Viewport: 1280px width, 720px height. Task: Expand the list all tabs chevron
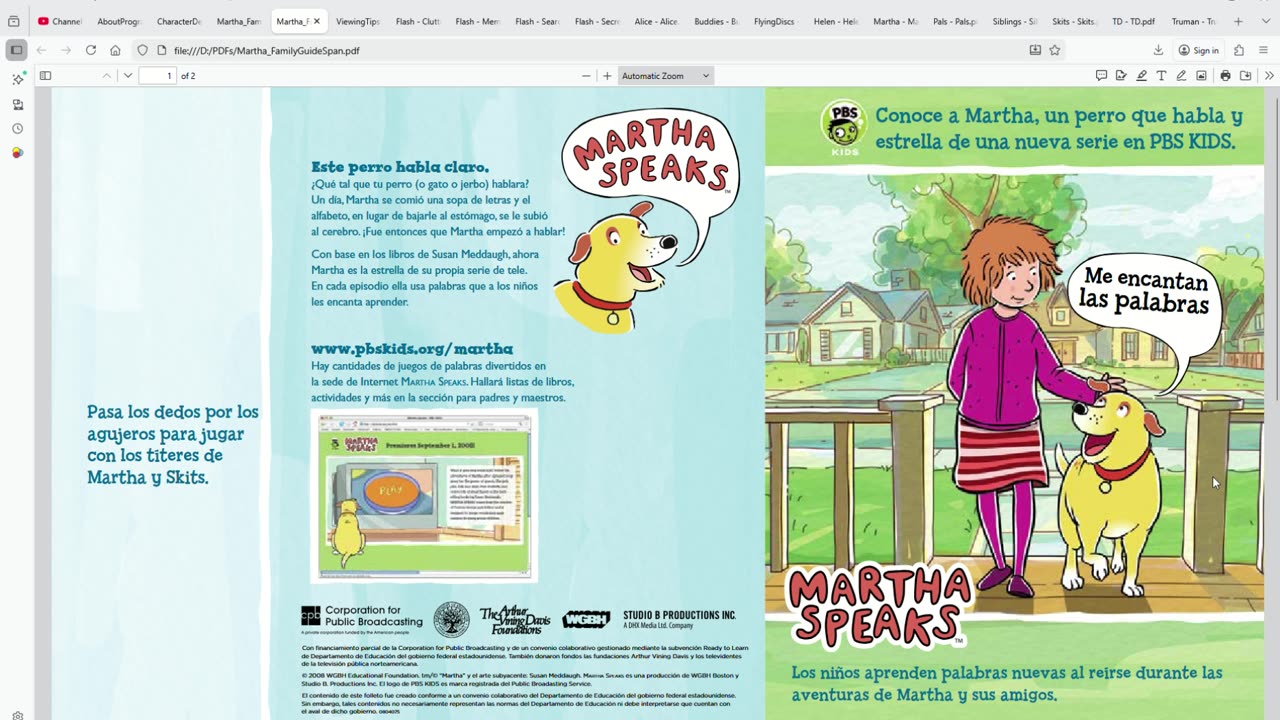coord(1264,21)
